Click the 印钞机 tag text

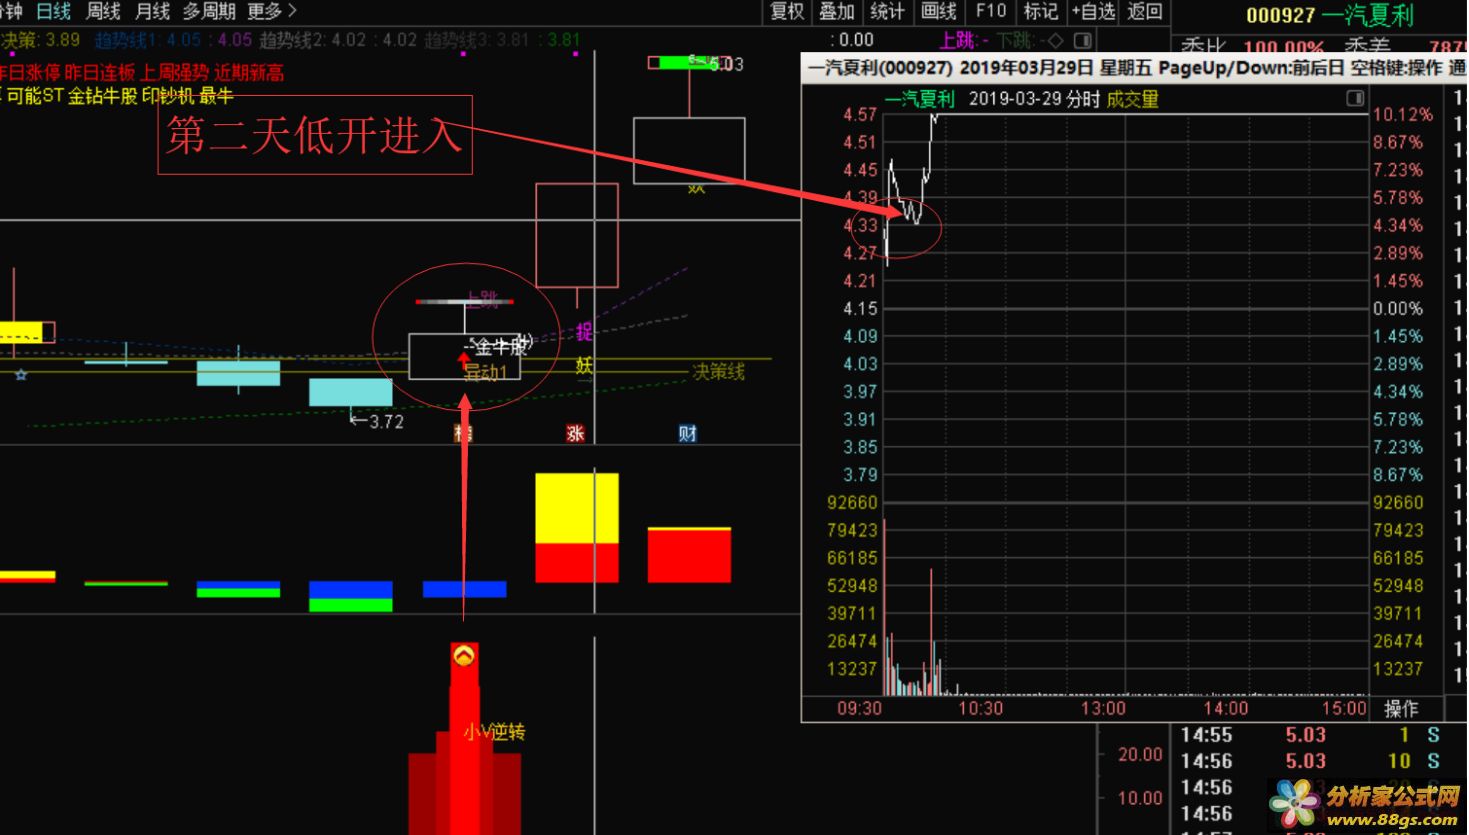(168, 96)
